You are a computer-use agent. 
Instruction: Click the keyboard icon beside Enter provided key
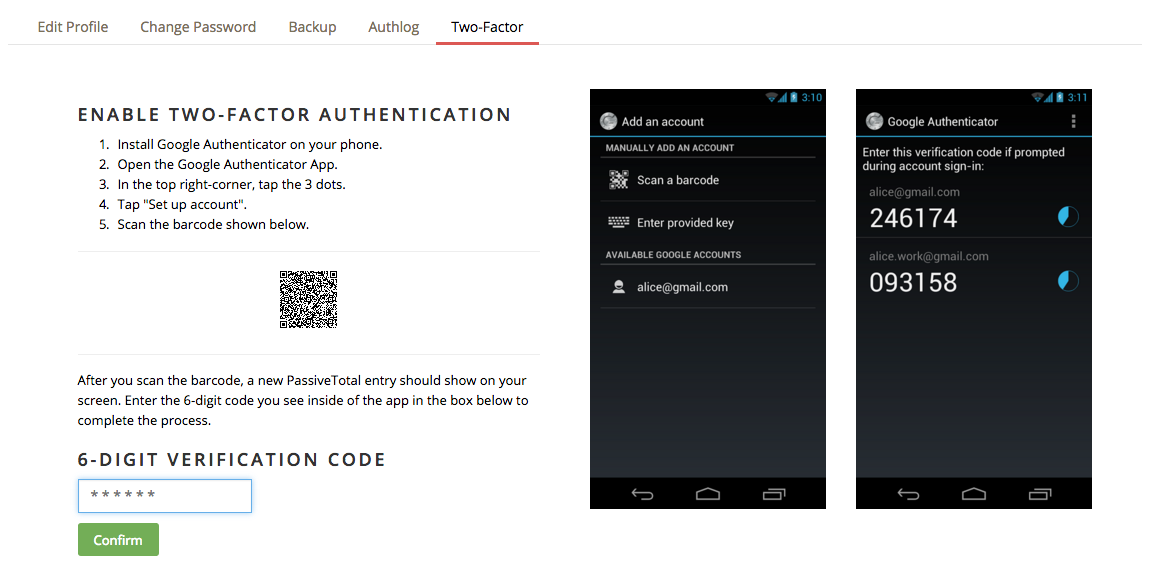click(x=618, y=222)
